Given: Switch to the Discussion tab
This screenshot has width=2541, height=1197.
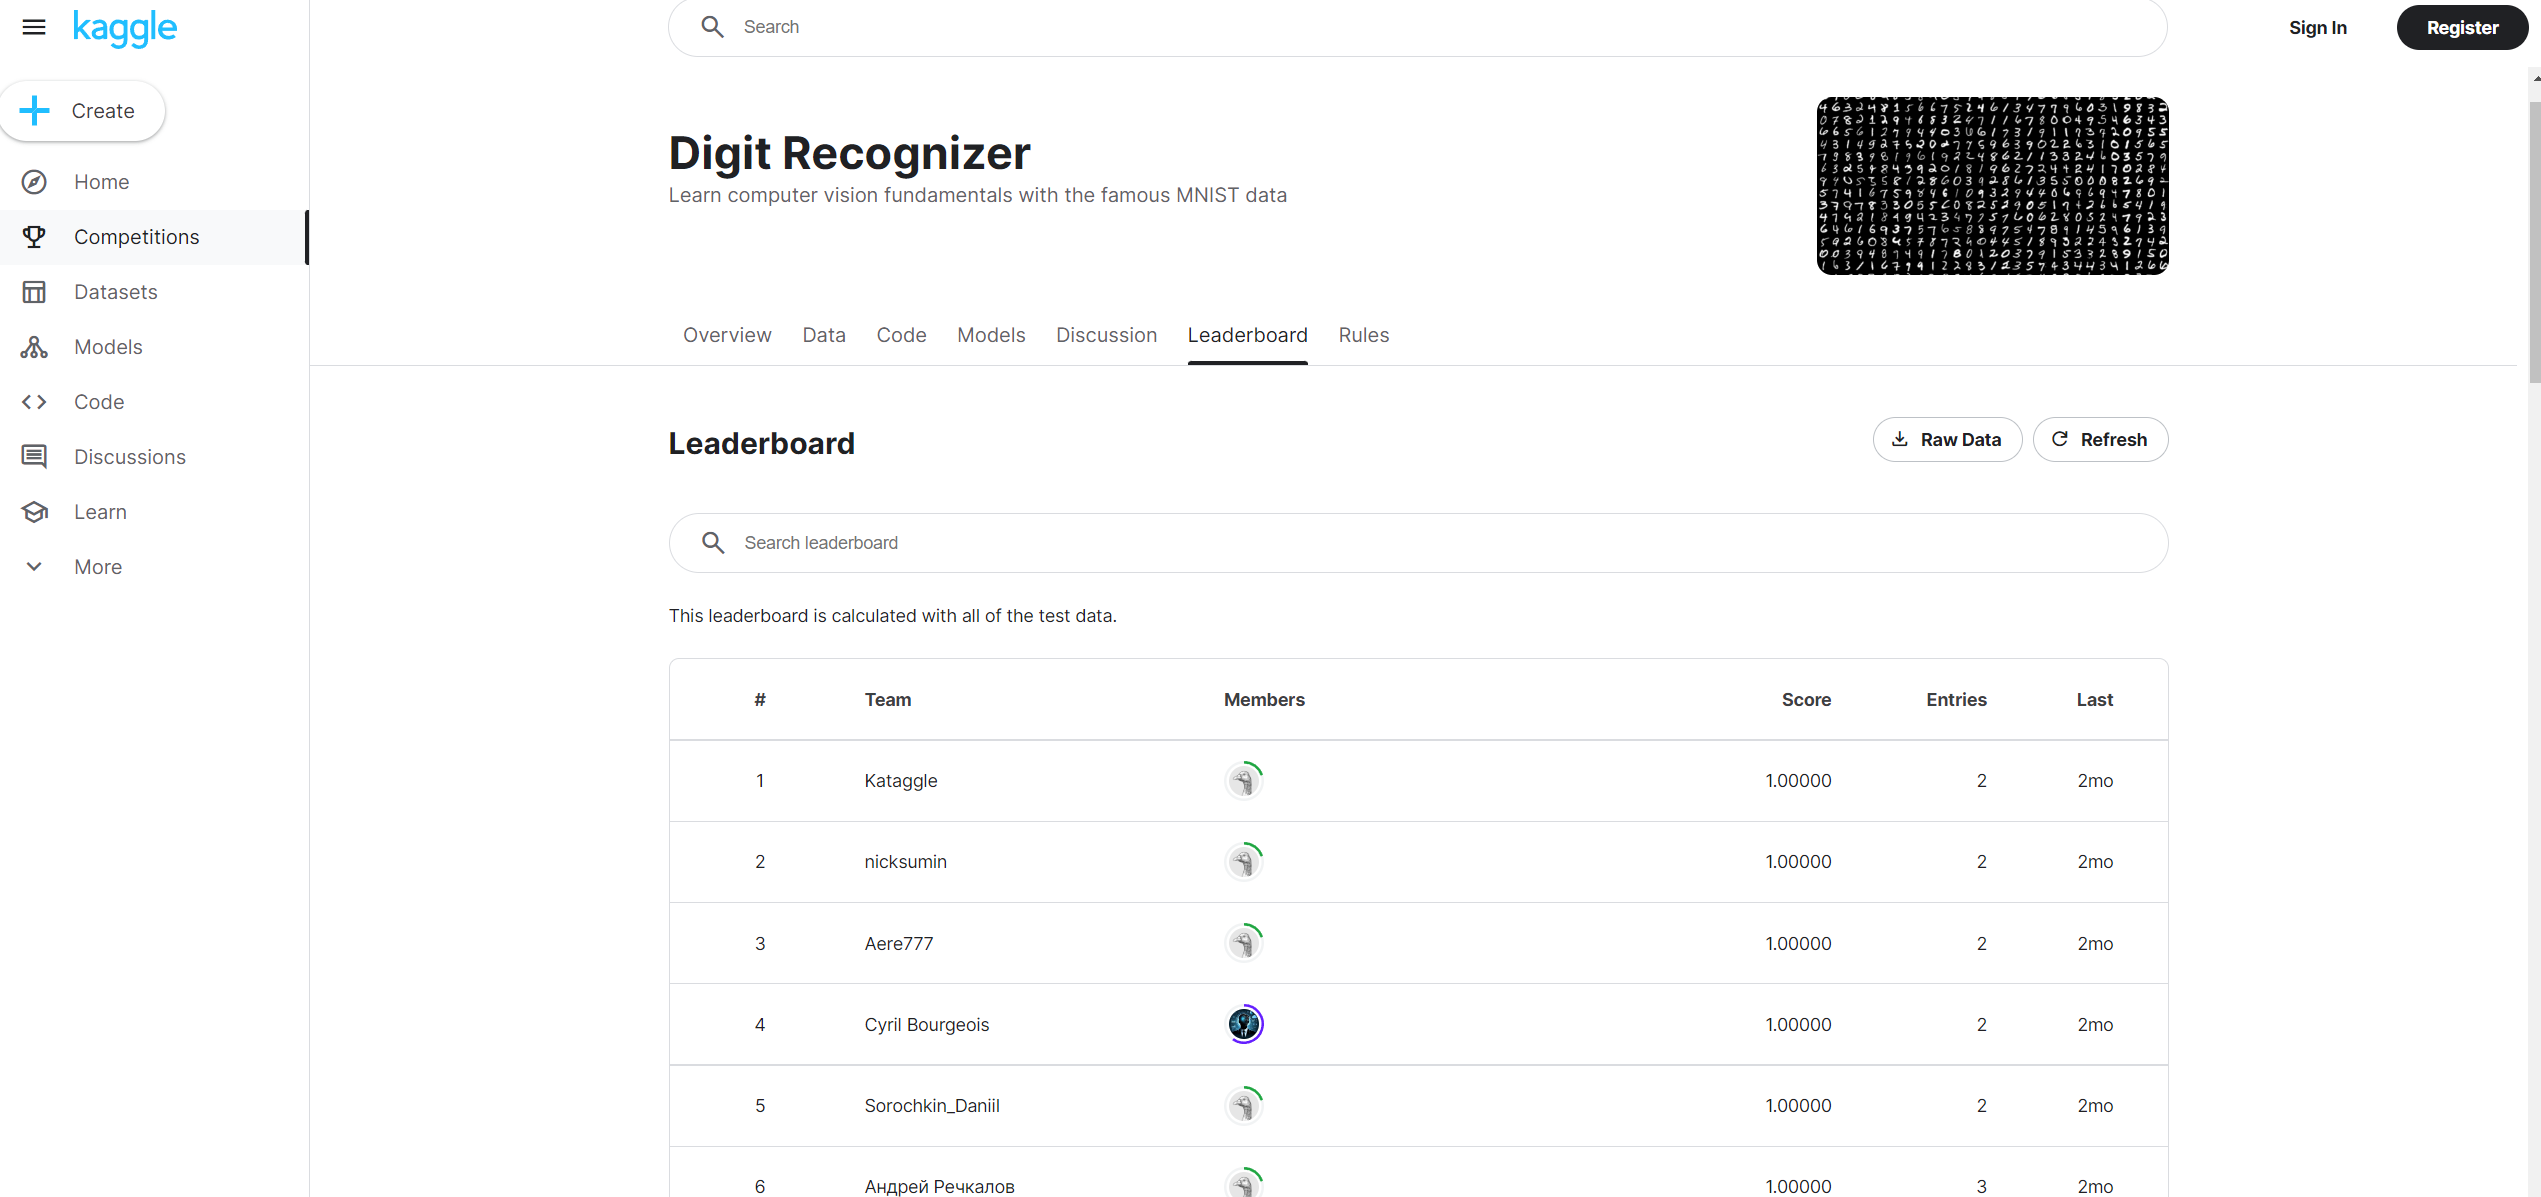Looking at the screenshot, I should [1106, 335].
